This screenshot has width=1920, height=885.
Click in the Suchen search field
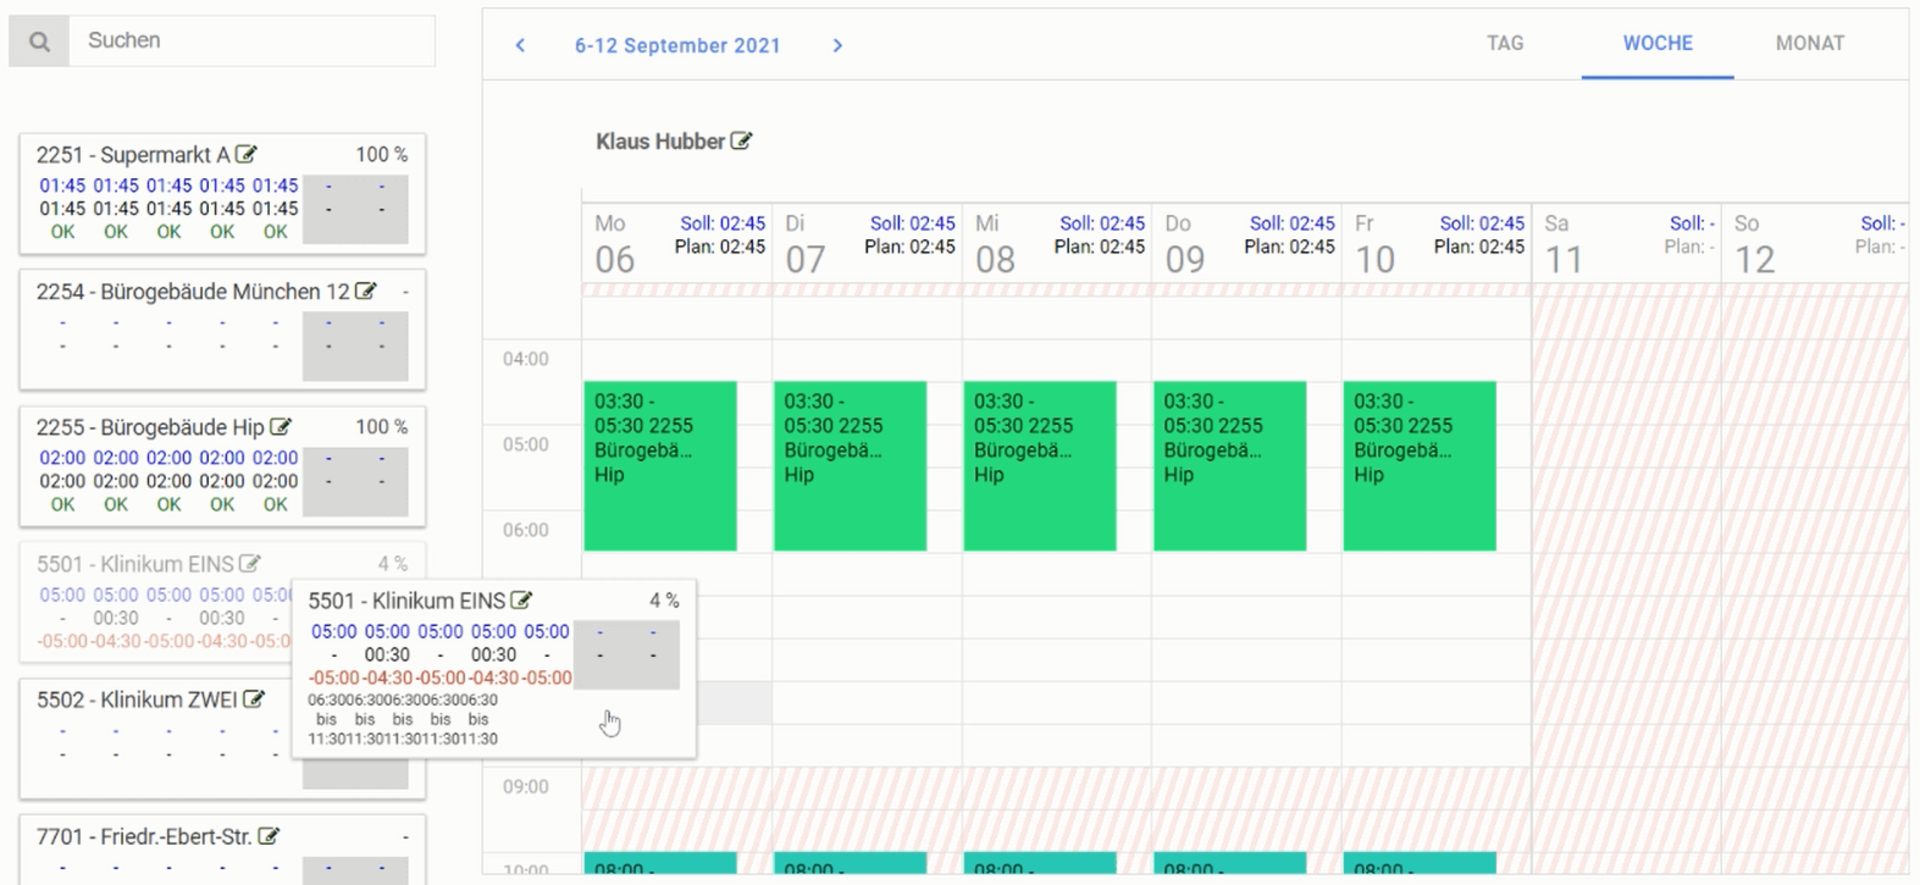pos(250,41)
